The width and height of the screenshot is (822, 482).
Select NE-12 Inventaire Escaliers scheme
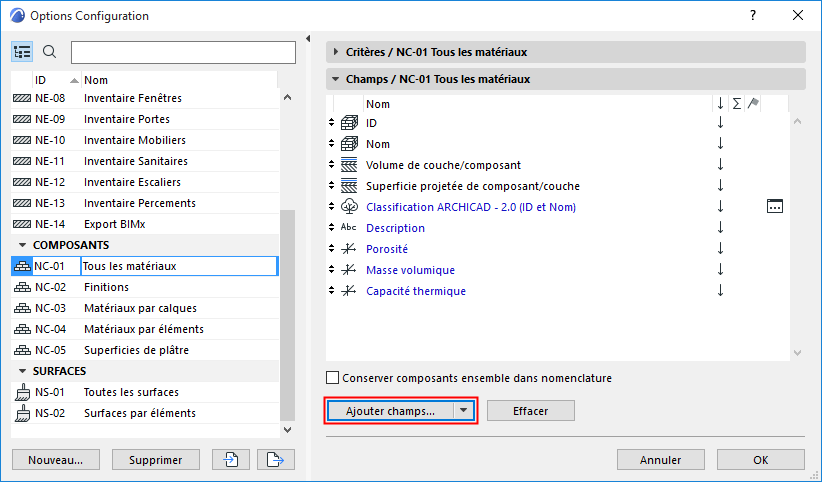(145, 182)
